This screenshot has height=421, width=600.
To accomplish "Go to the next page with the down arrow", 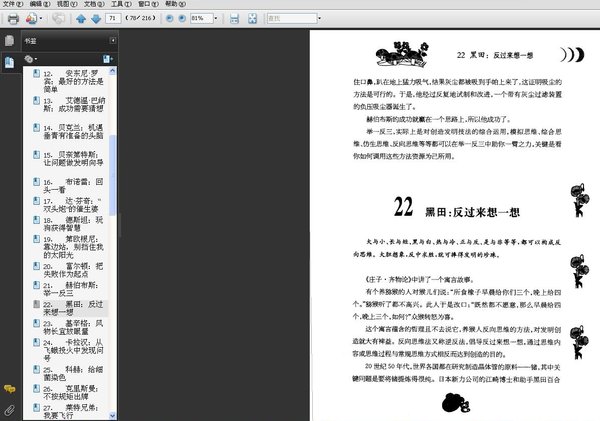I will (x=96, y=18).
